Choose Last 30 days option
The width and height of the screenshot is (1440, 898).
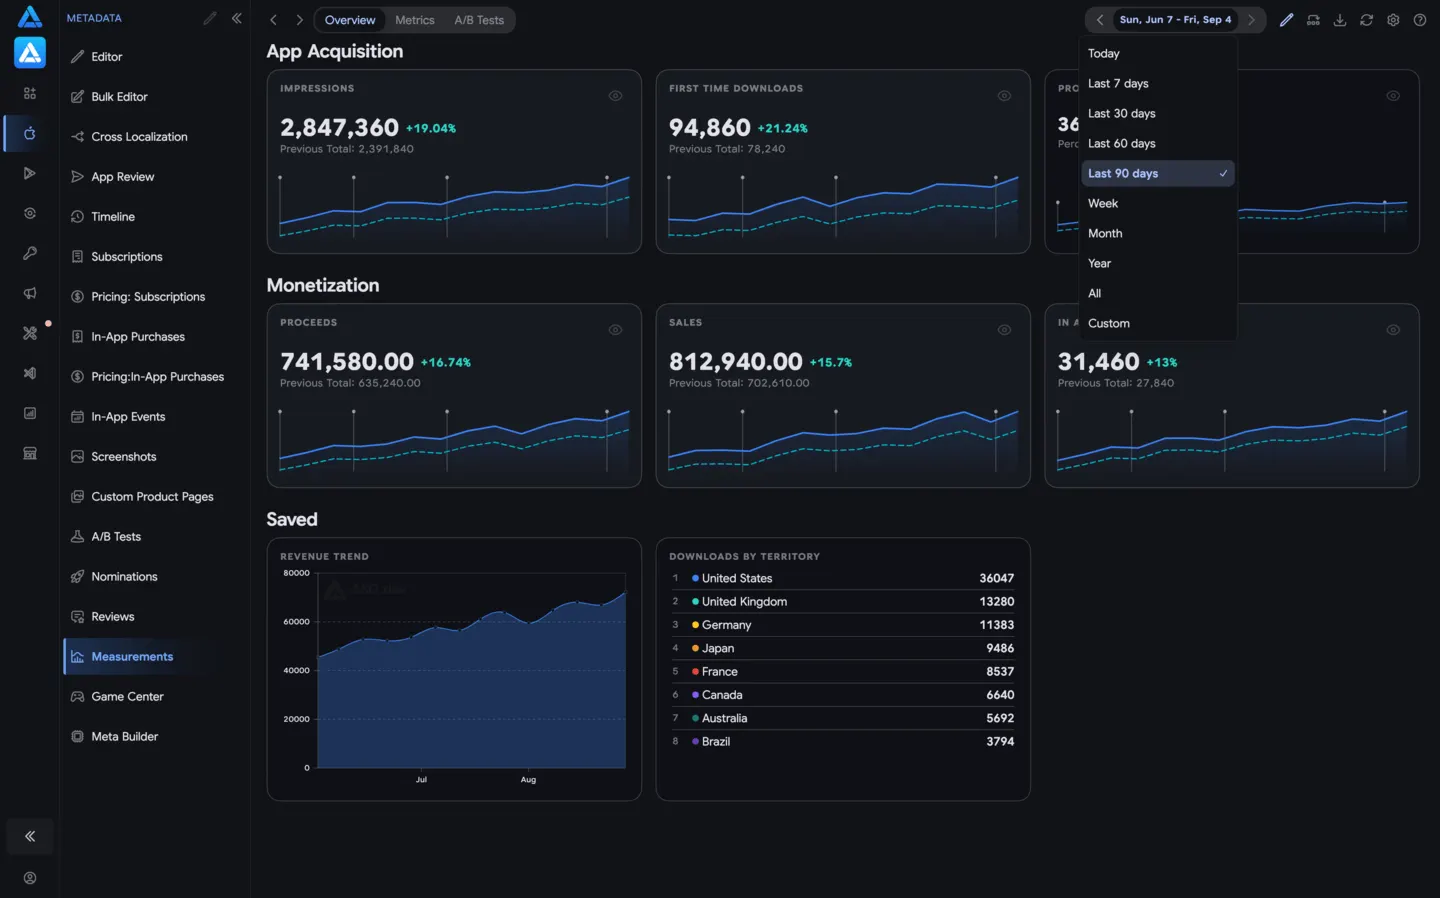[1158, 113]
